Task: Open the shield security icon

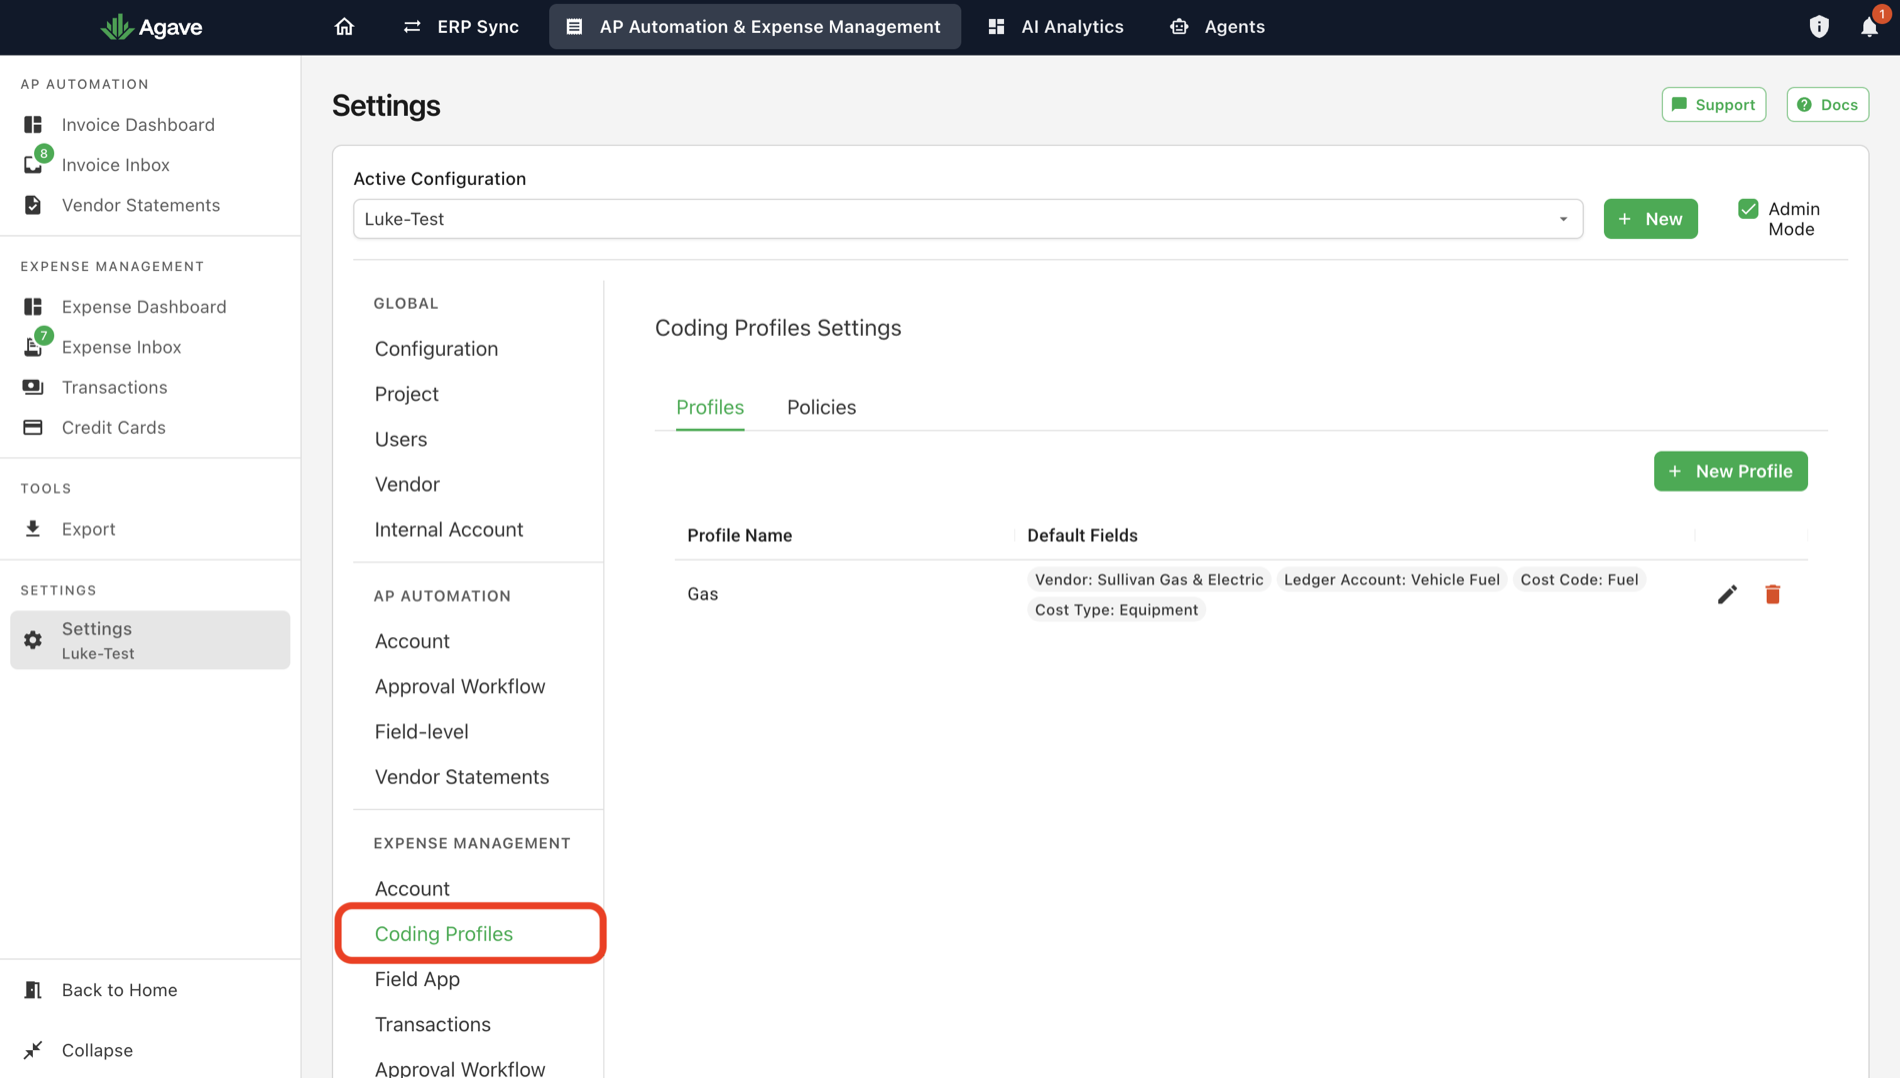Action: point(1819,27)
